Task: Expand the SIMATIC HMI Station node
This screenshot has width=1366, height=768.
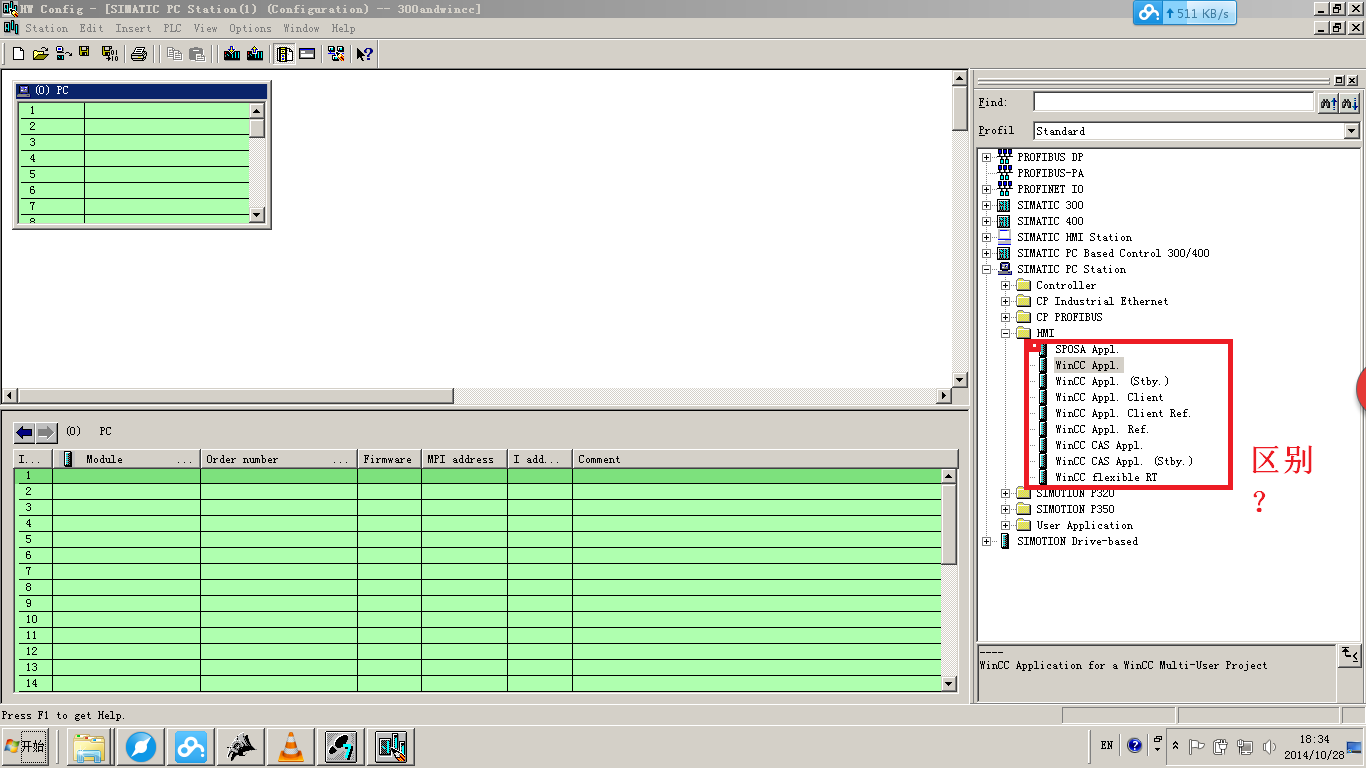Action: coord(987,237)
